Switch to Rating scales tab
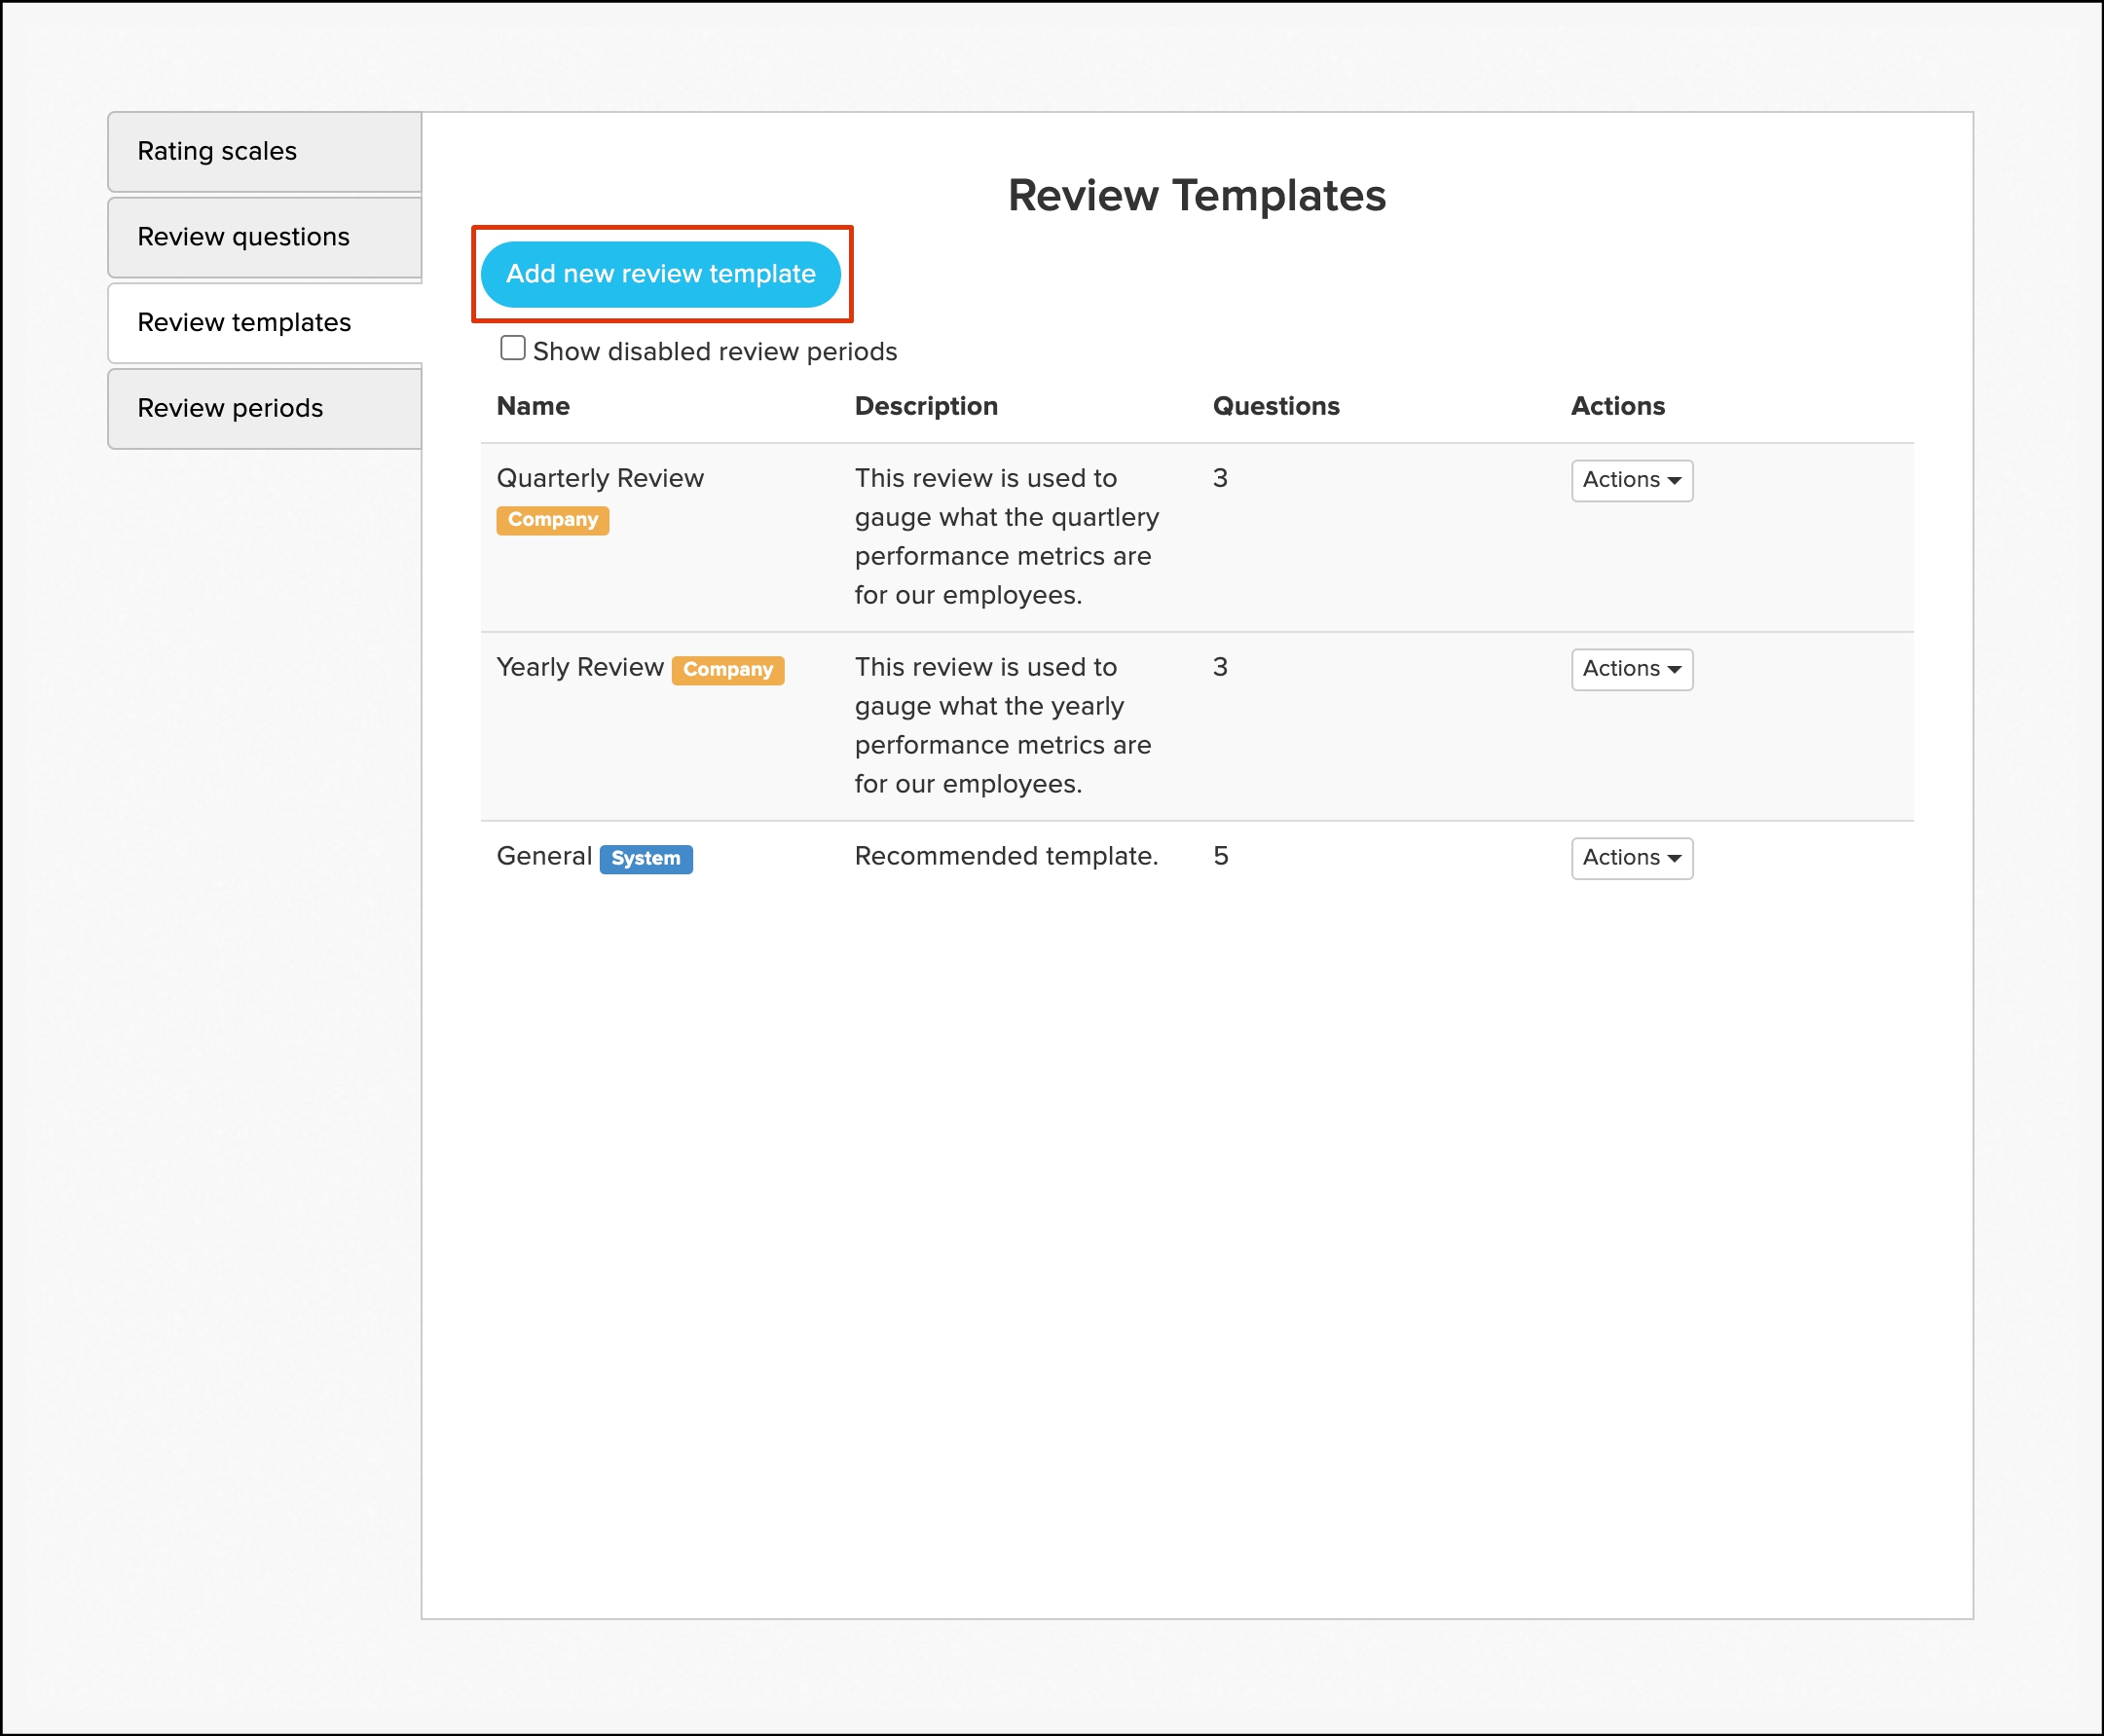 pos(265,151)
